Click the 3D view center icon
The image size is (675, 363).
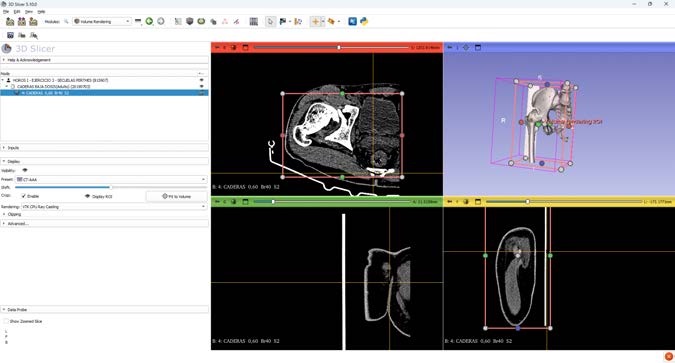[466, 47]
